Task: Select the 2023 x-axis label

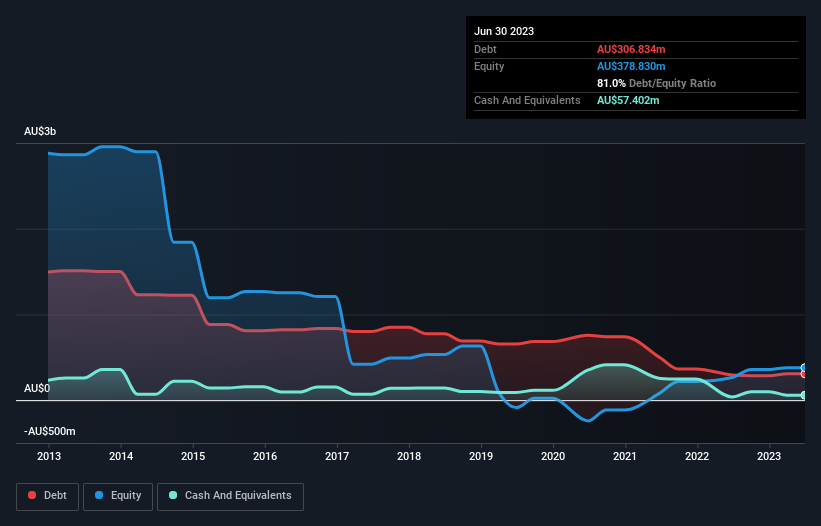Action: pyautogui.click(x=769, y=456)
